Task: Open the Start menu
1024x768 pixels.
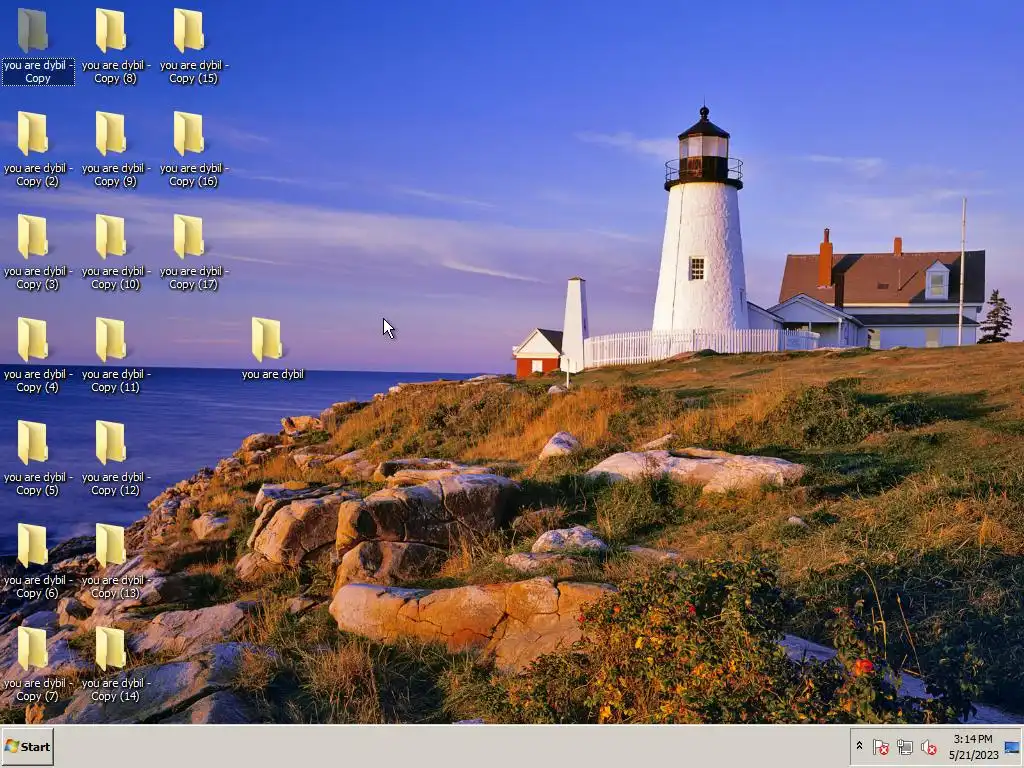Action: (27, 746)
